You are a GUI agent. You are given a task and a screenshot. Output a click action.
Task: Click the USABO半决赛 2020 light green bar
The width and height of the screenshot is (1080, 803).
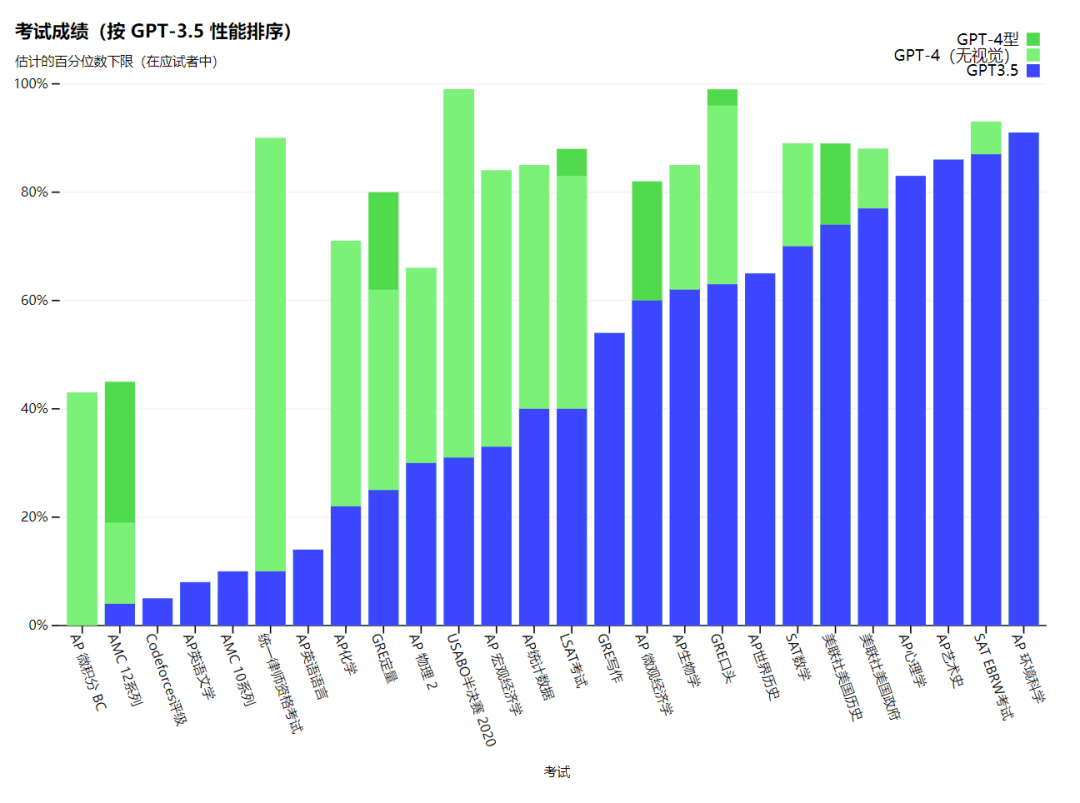point(459,273)
